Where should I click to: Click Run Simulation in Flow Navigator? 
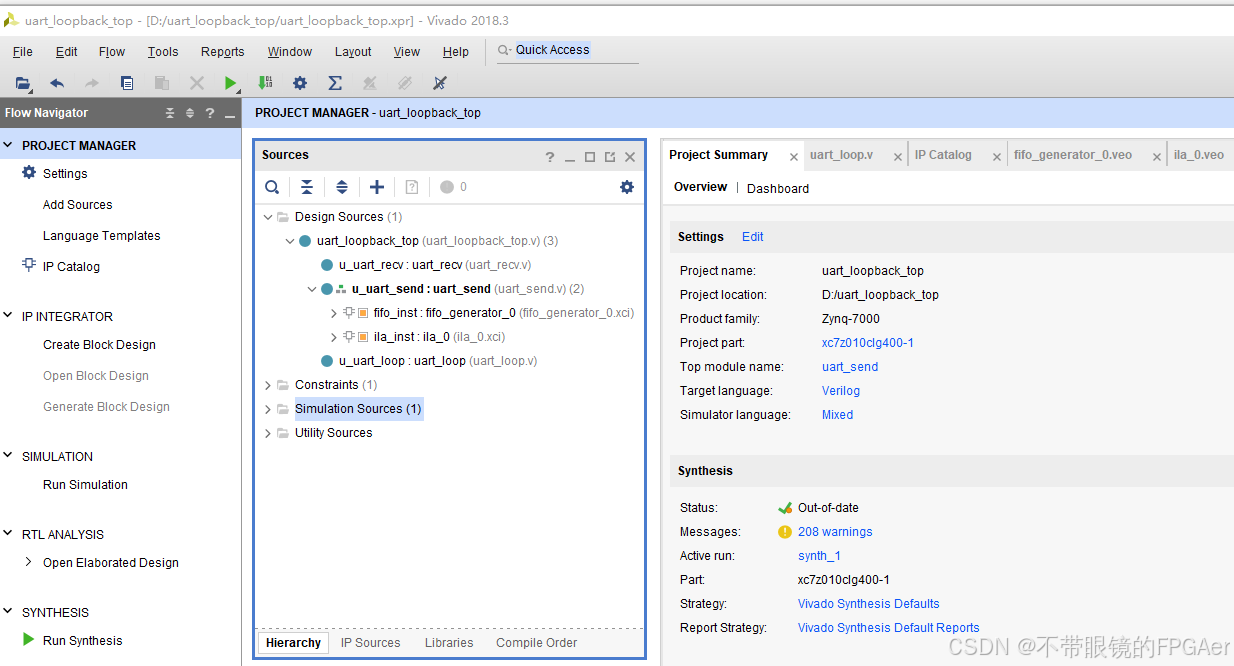85,485
